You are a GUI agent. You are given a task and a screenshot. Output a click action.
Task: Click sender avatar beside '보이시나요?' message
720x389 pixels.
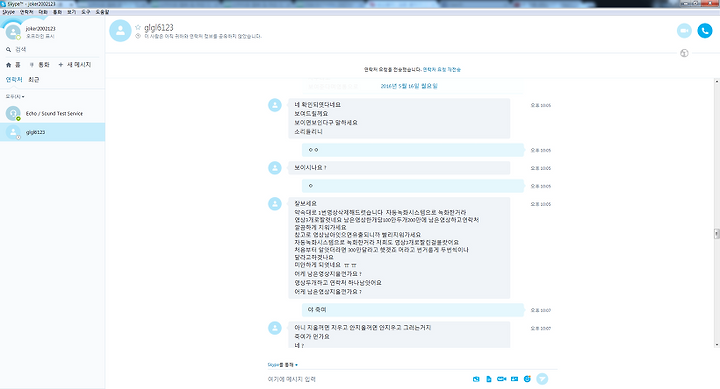[x=275, y=168]
